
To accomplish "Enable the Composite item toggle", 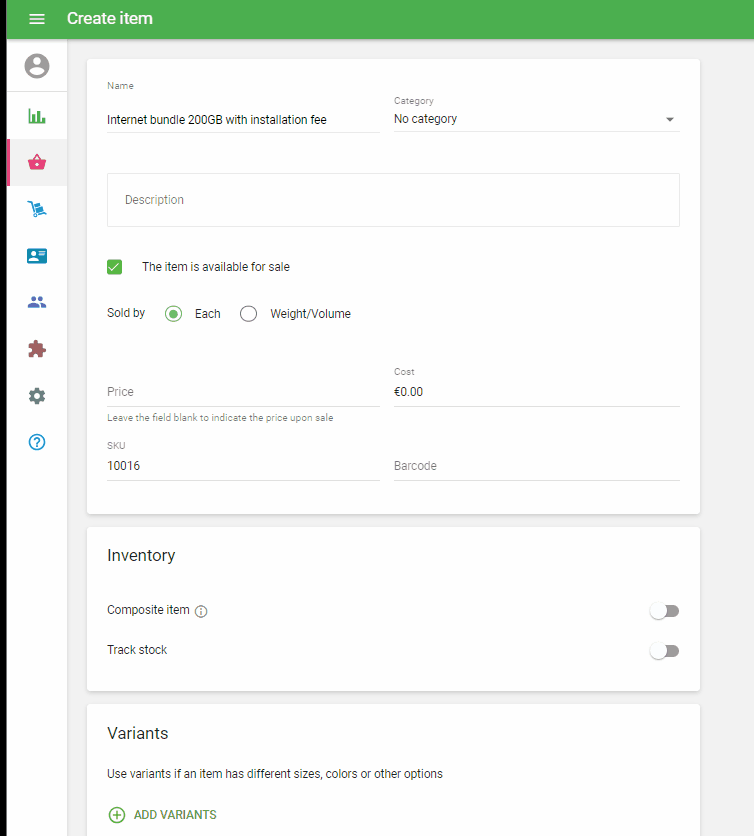I will (x=664, y=611).
